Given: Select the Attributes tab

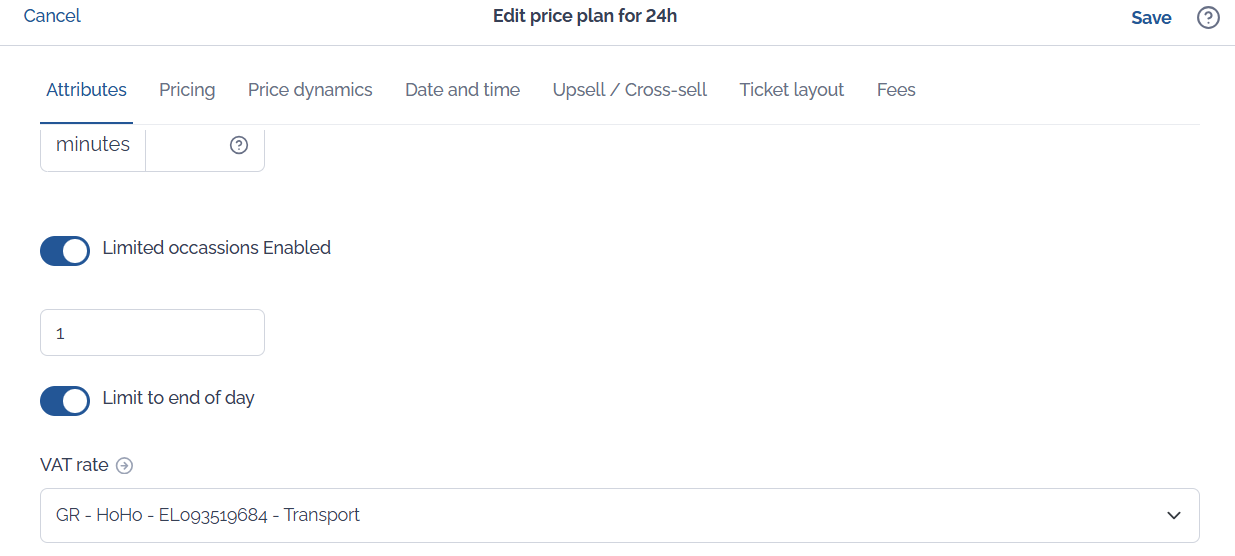Looking at the screenshot, I should (x=86, y=90).
